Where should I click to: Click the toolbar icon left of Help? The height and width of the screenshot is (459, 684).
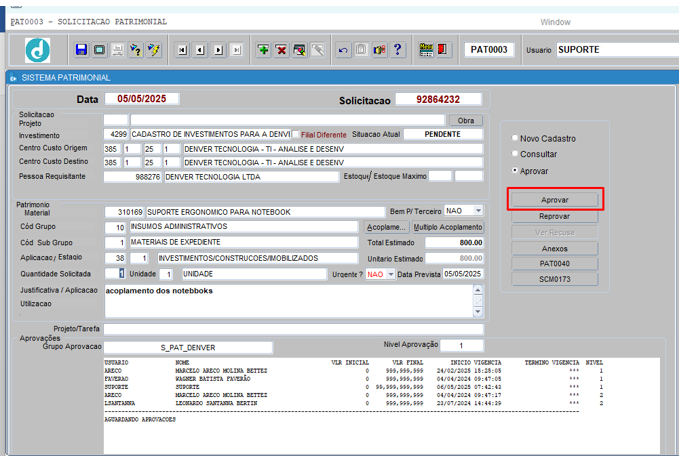380,50
